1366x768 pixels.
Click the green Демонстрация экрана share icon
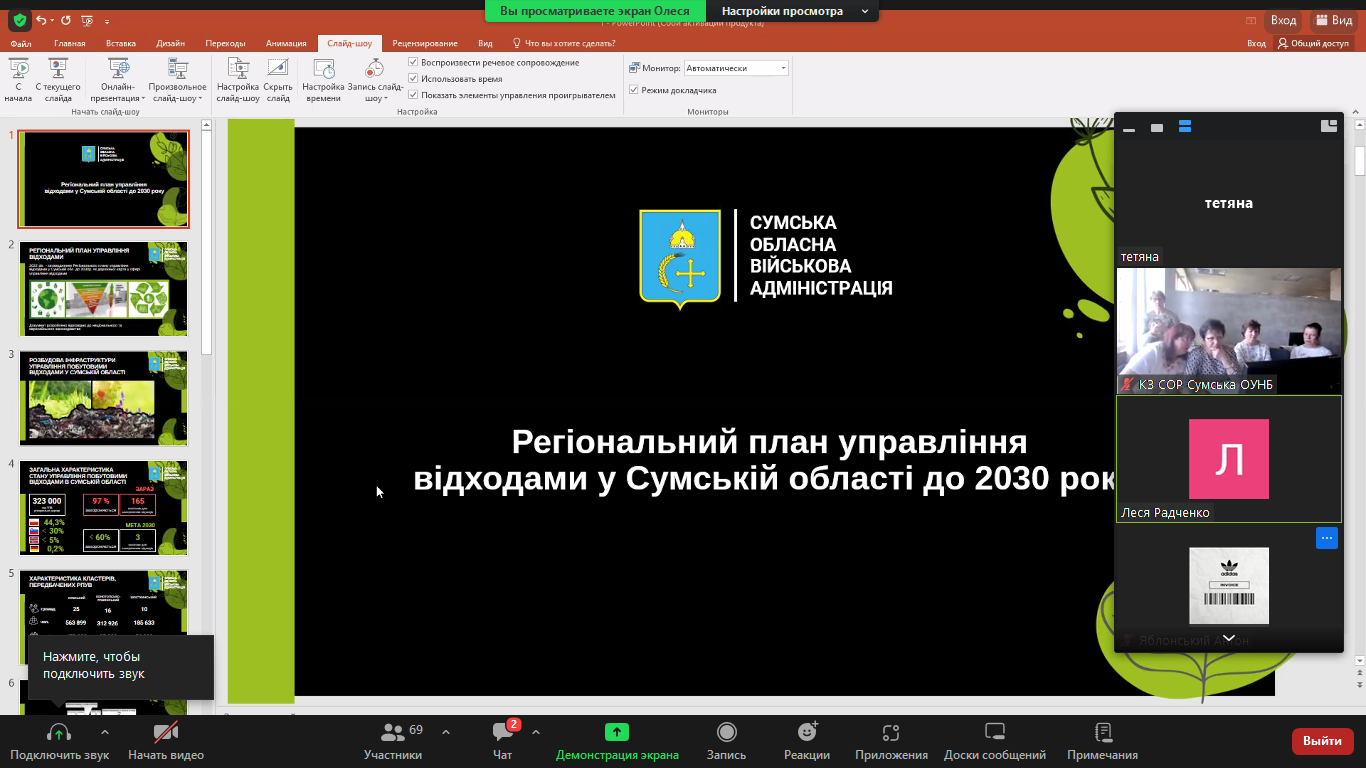click(617, 733)
